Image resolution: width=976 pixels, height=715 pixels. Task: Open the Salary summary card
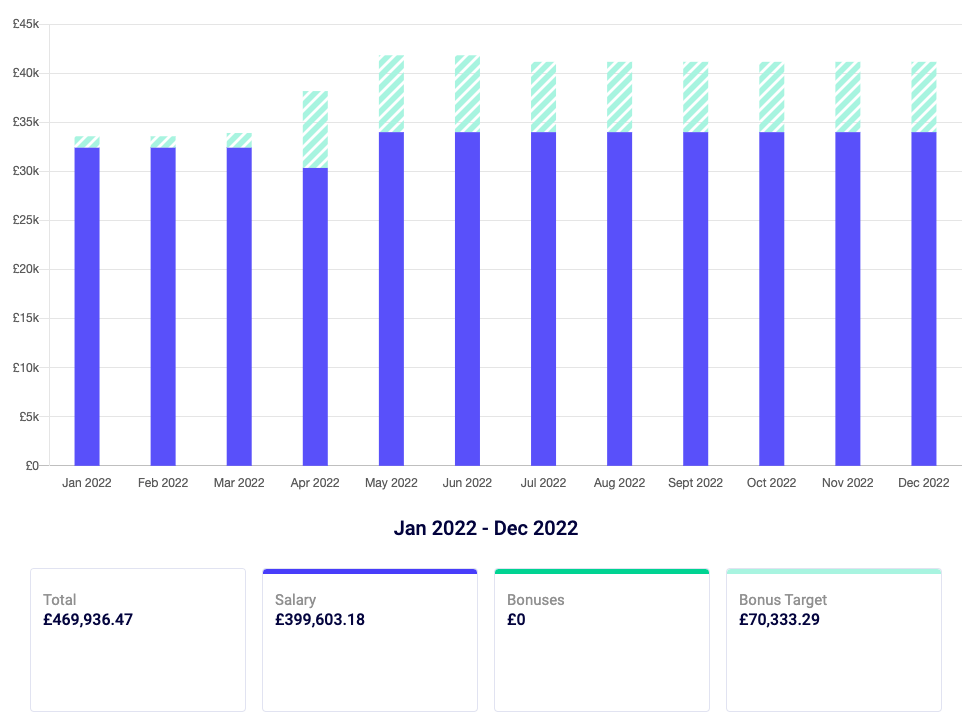tap(369, 640)
